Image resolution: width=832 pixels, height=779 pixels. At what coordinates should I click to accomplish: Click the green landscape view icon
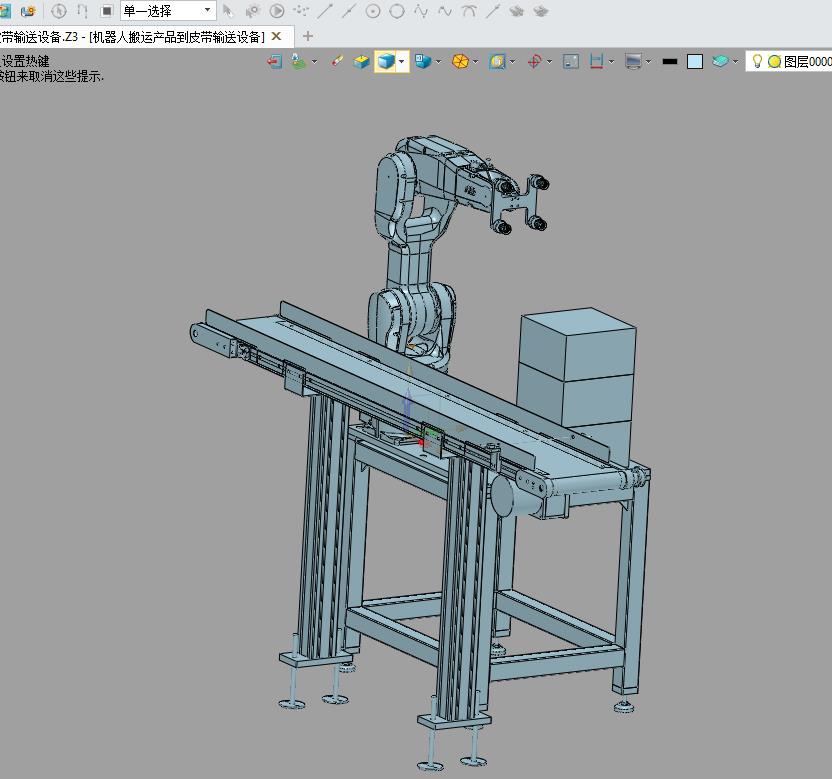click(x=299, y=62)
